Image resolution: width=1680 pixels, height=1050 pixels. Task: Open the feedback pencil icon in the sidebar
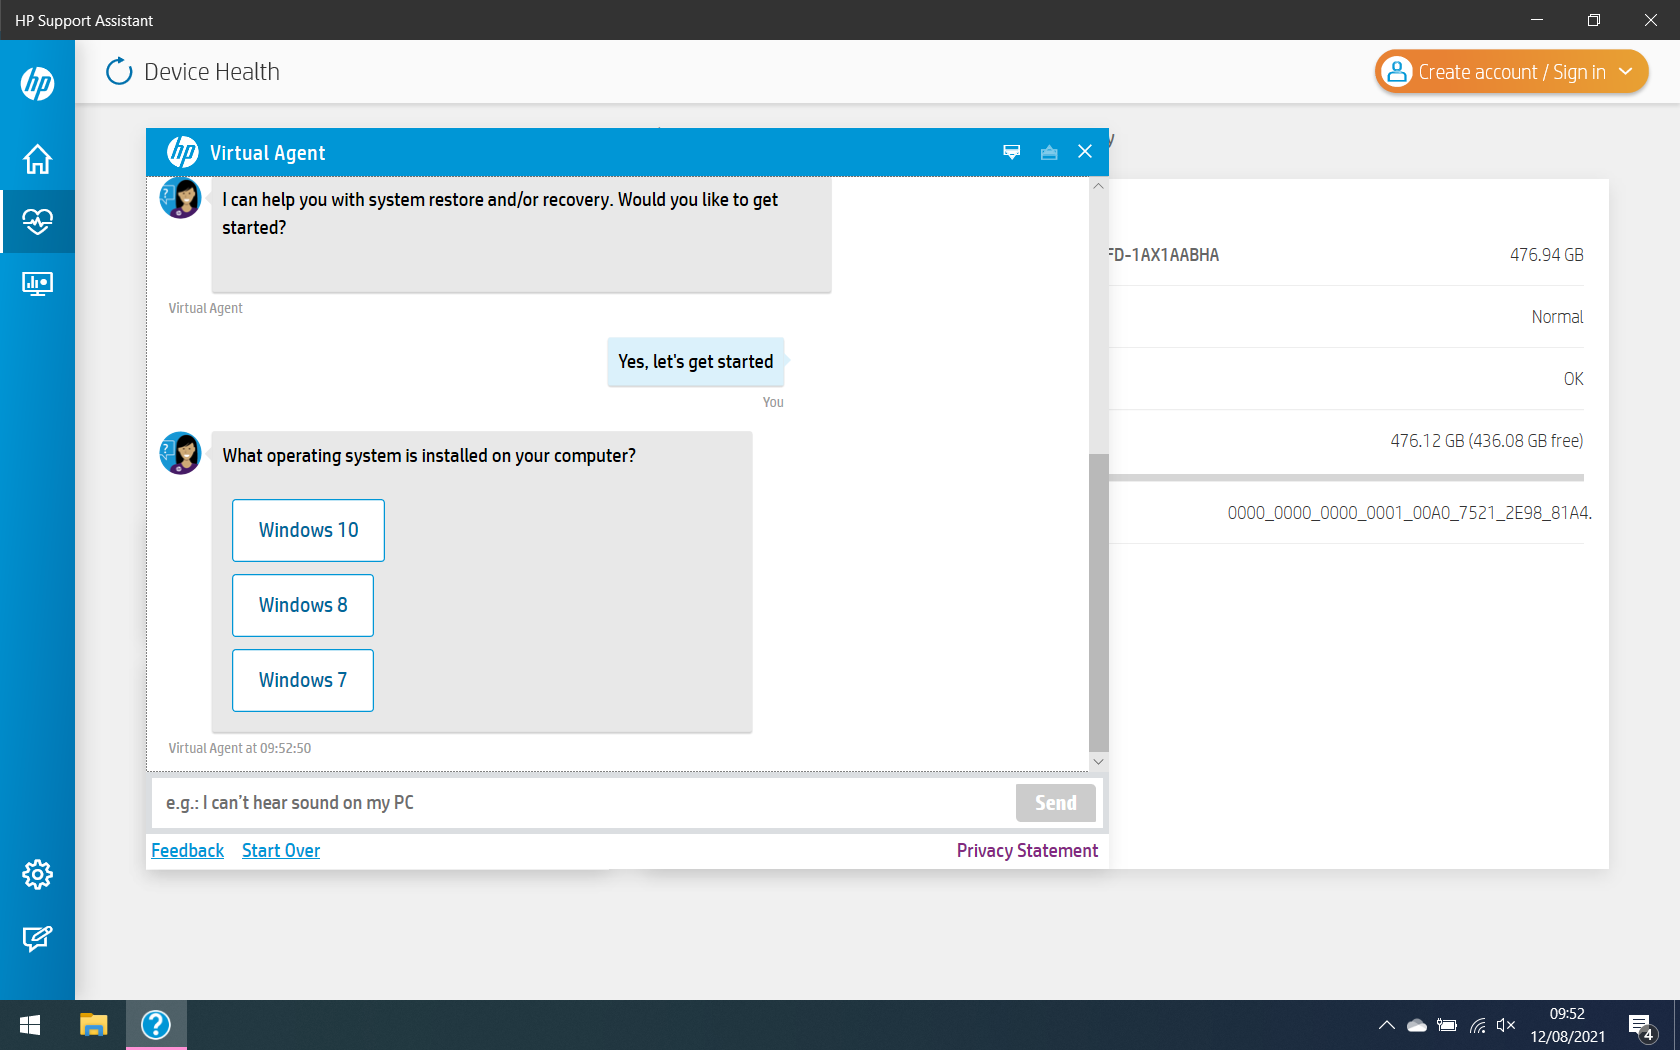pos(37,938)
